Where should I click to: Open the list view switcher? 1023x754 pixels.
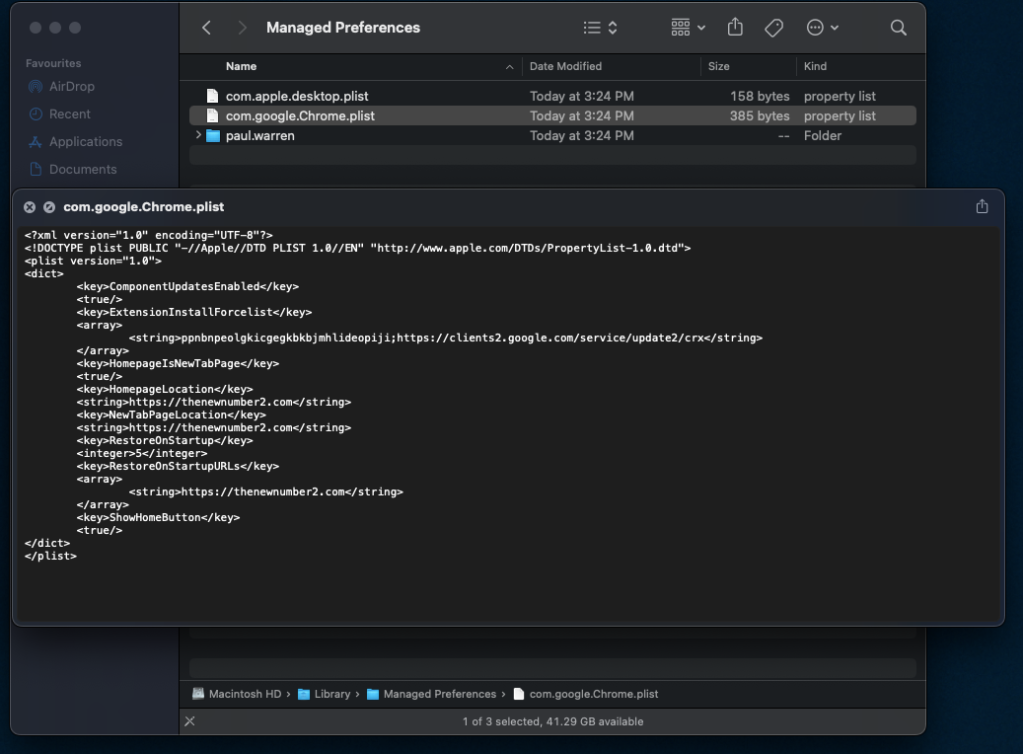coord(600,27)
